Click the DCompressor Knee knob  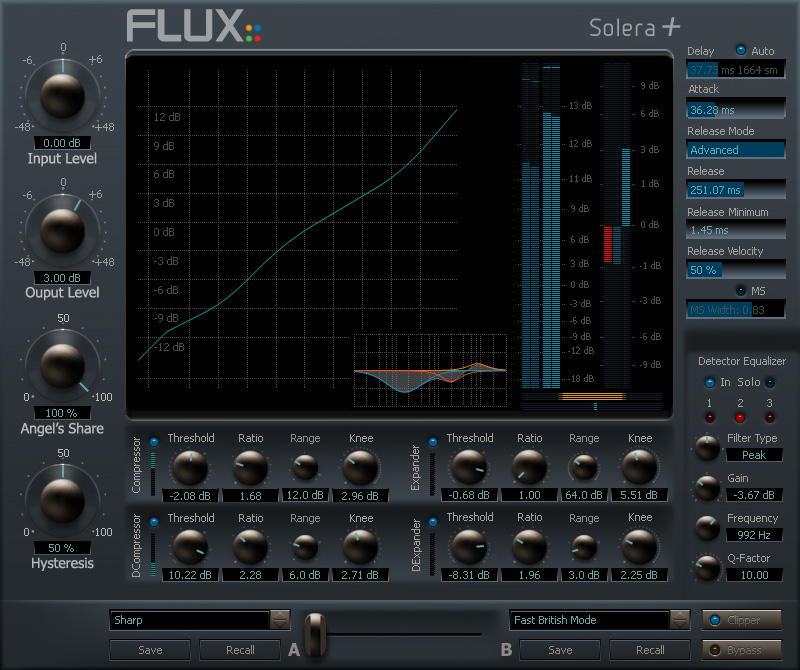360,547
